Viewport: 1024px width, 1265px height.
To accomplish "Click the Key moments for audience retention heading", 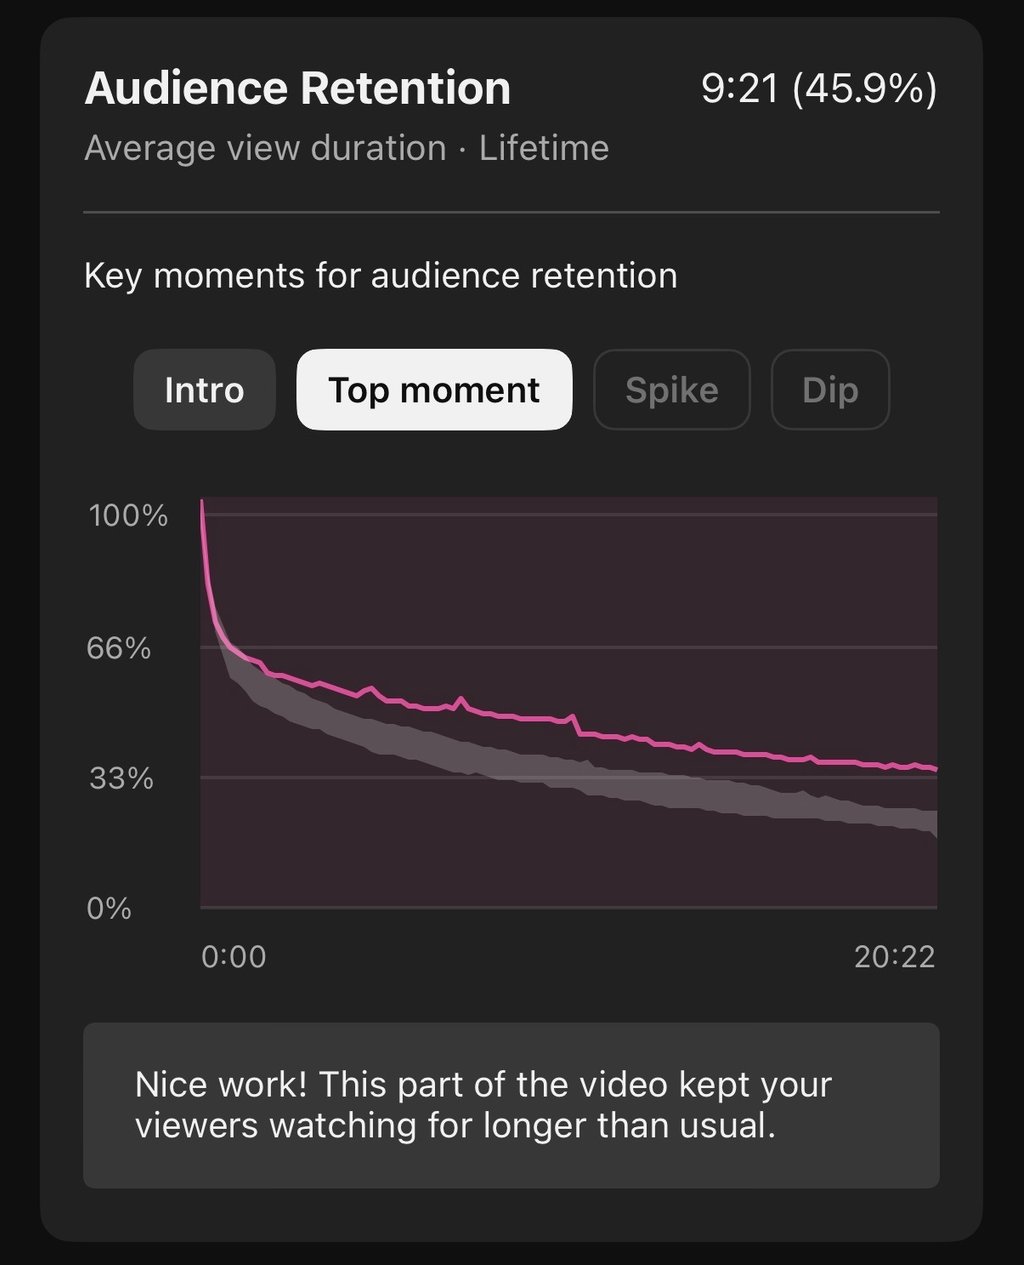I will (x=380, y=275).
